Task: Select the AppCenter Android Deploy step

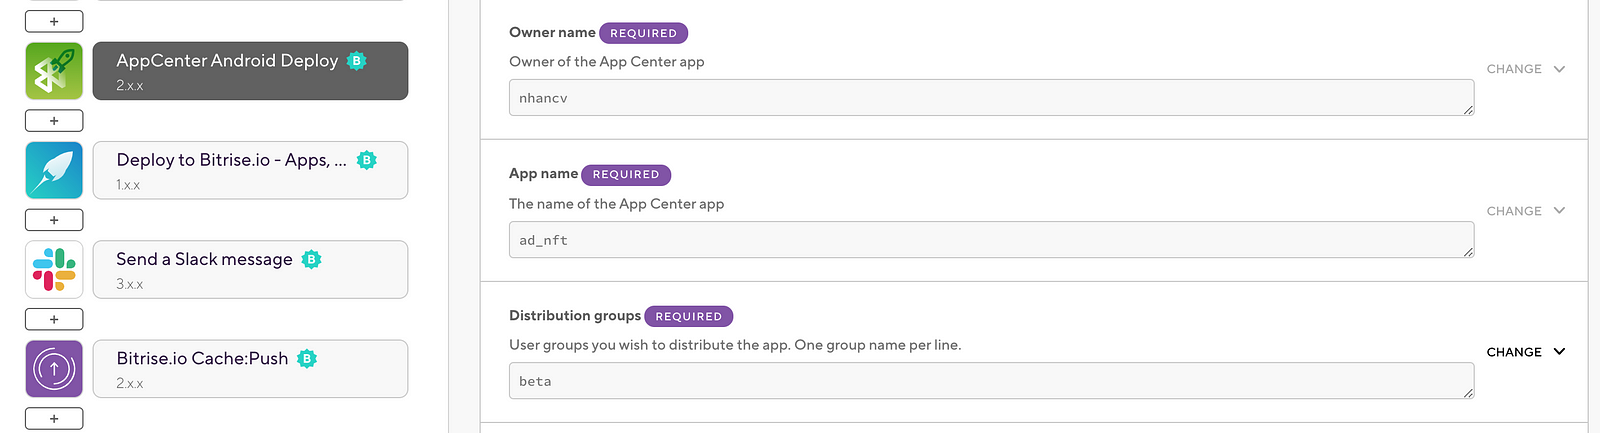Action: point(250,71)
